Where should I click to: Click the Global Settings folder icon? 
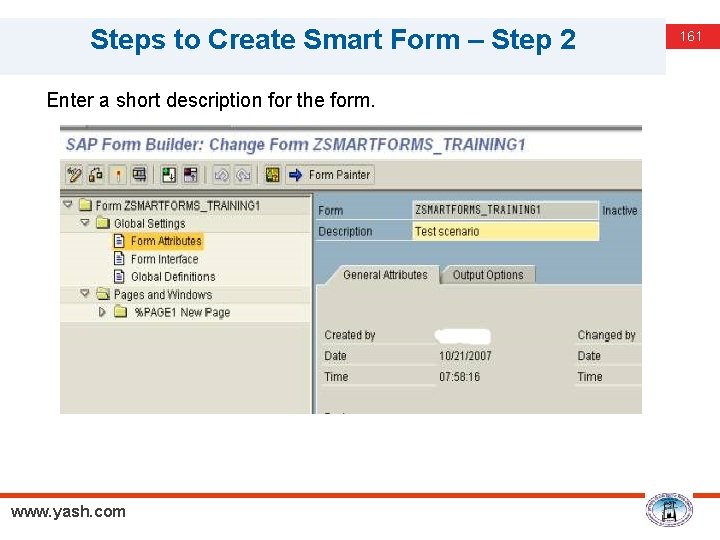pos(102,223)
